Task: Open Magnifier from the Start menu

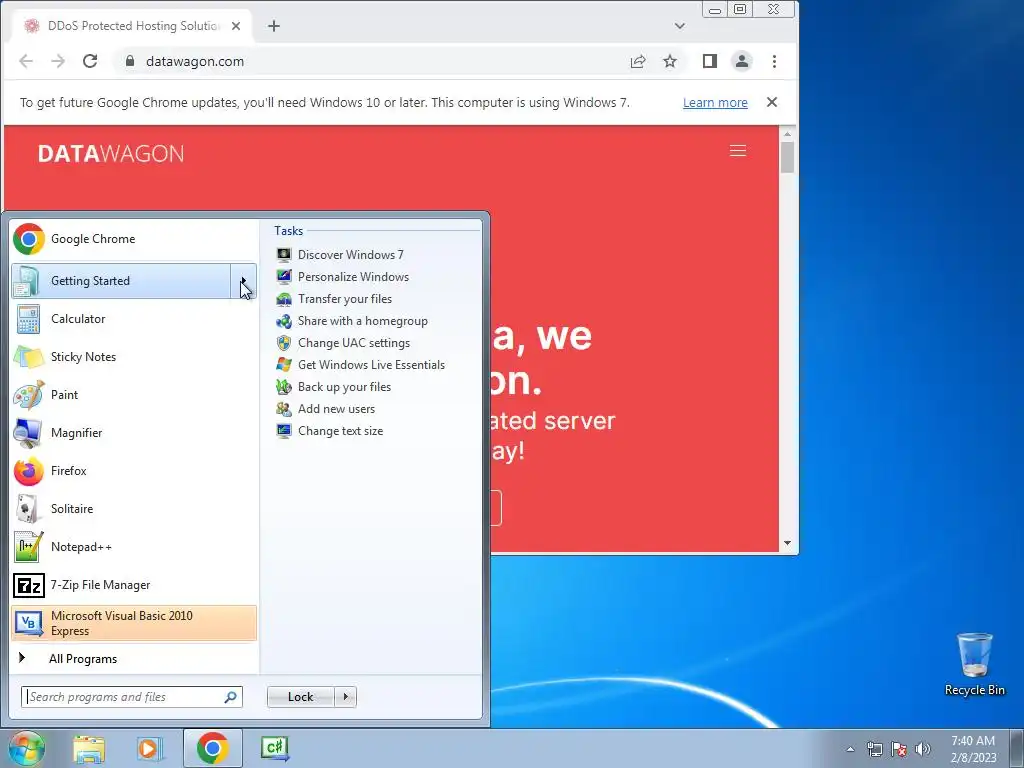Action: tap(134, 432)
